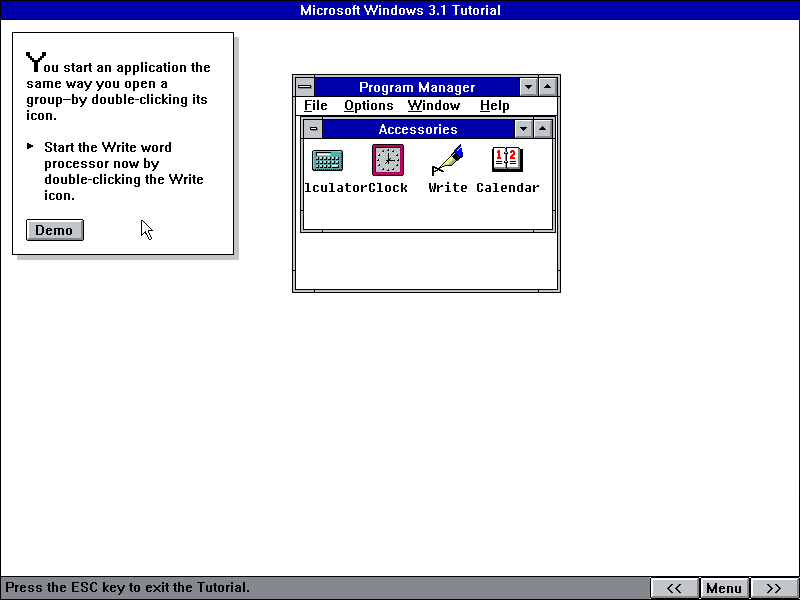Click the Accessories title bar
This screenshot has height=600, width=800.
click(x=418, y=129)
